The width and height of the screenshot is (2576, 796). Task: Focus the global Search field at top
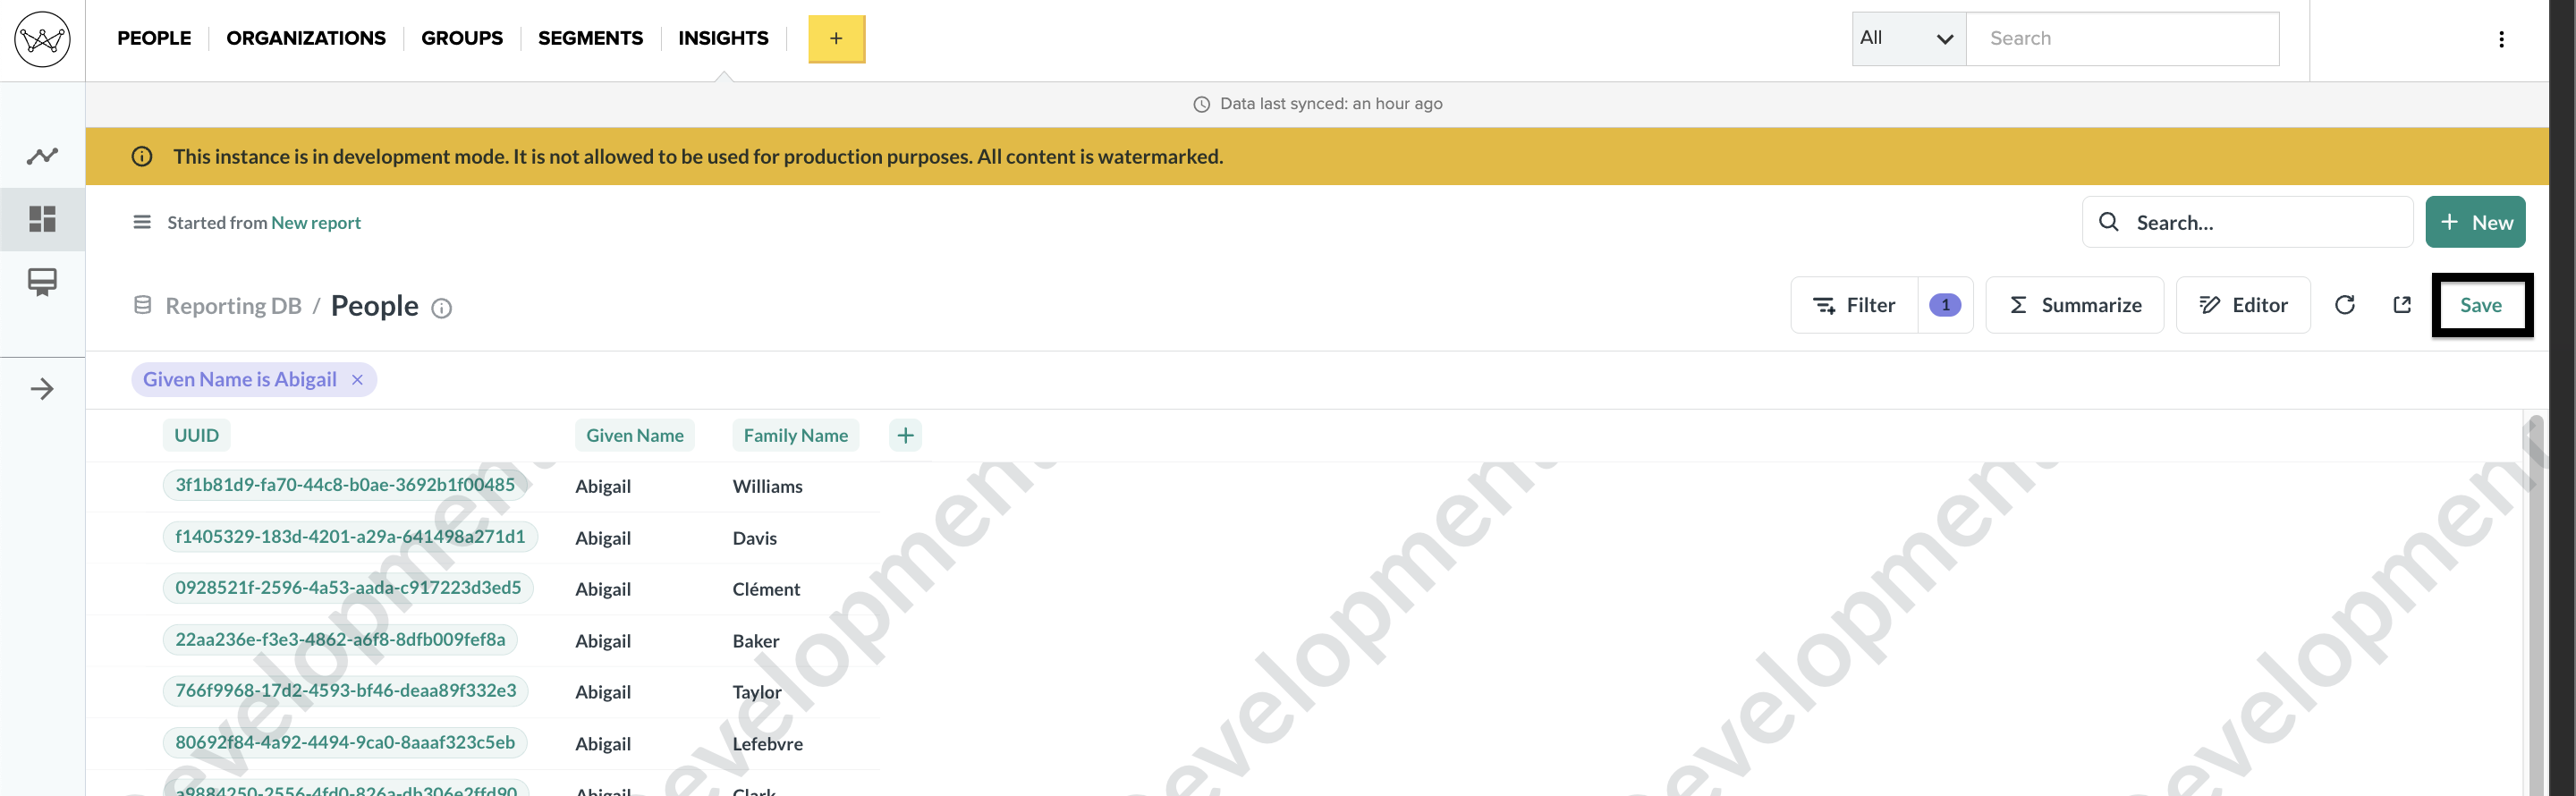pos(2122,39)
